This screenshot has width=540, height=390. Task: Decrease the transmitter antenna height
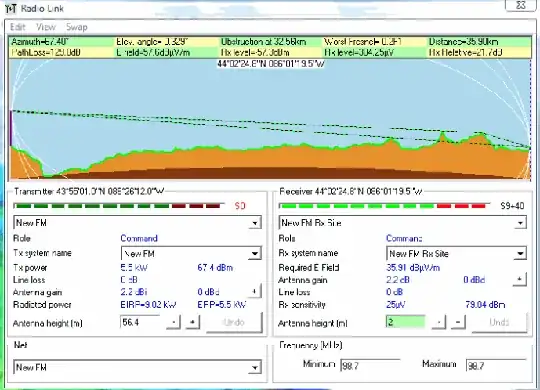(173, 322)
